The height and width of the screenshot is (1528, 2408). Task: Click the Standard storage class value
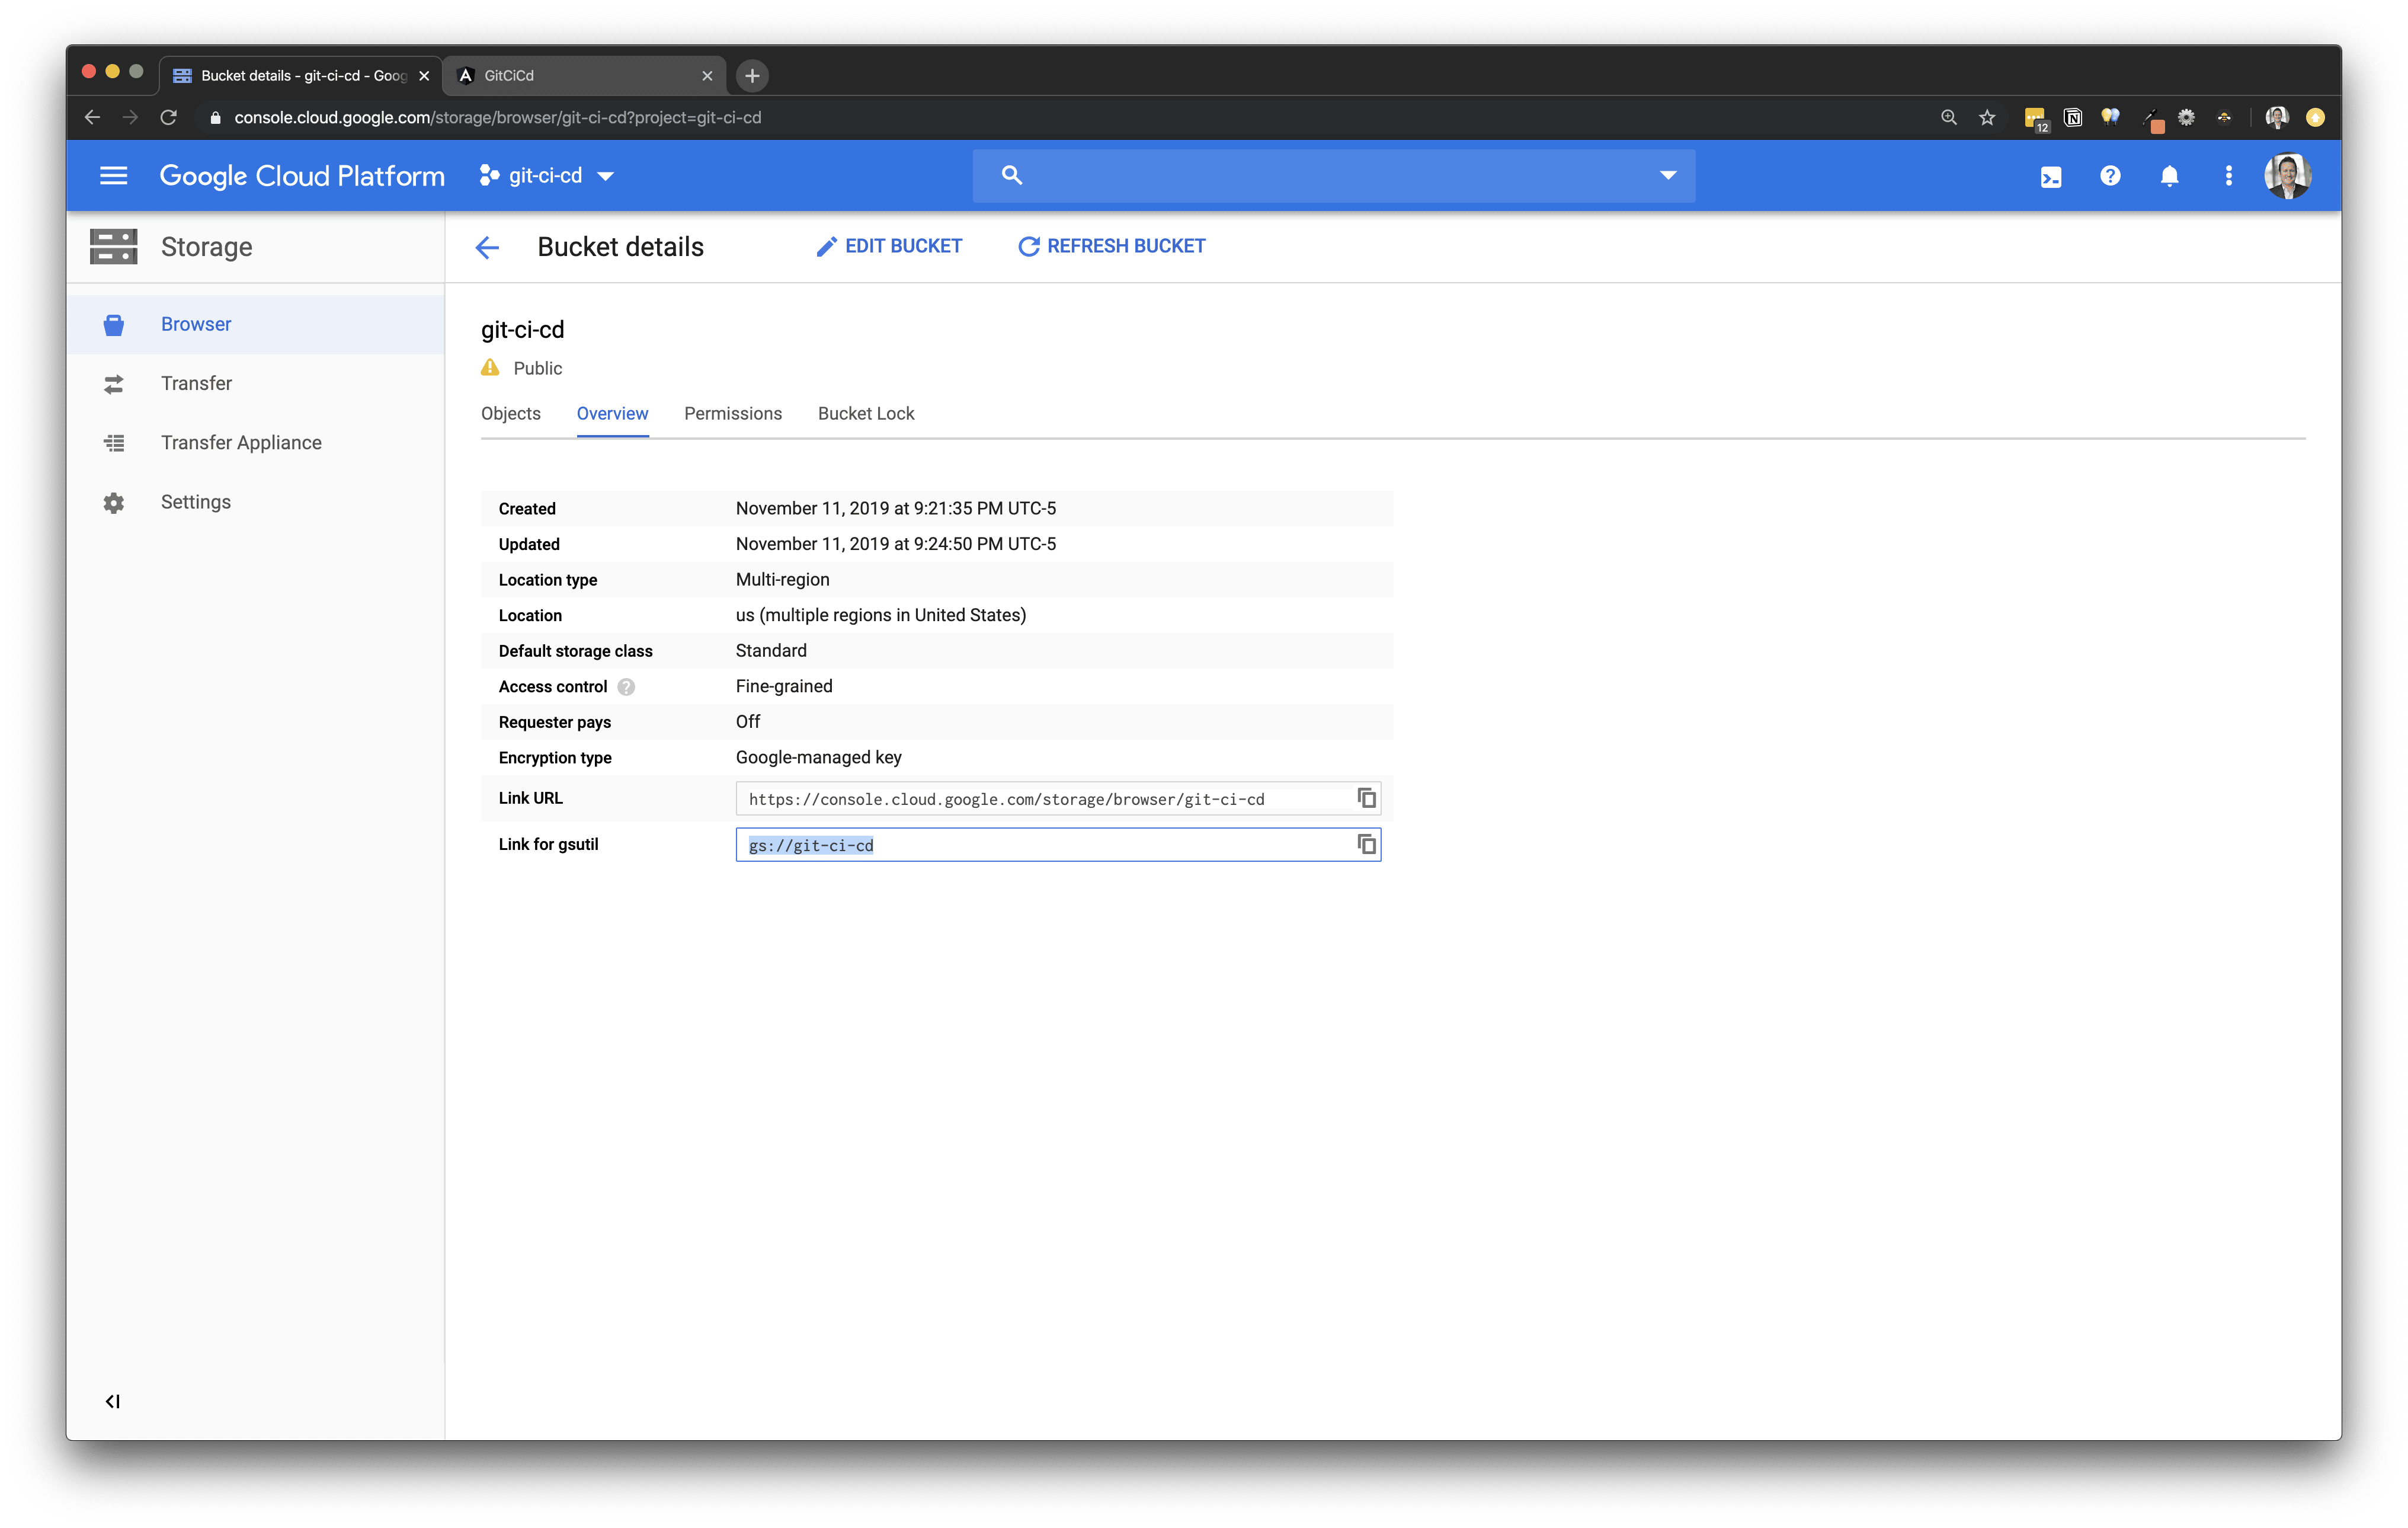pyautogui.click(x=771, y=651)
